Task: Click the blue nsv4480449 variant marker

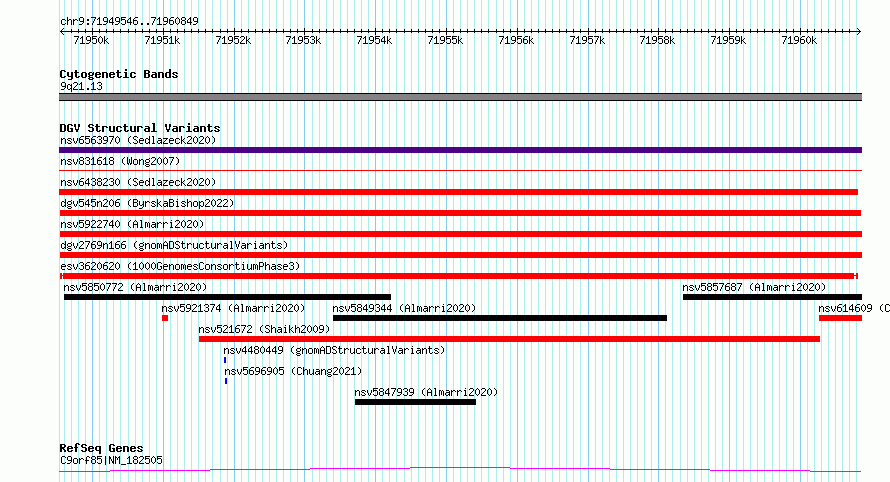Action: [225, 360]
